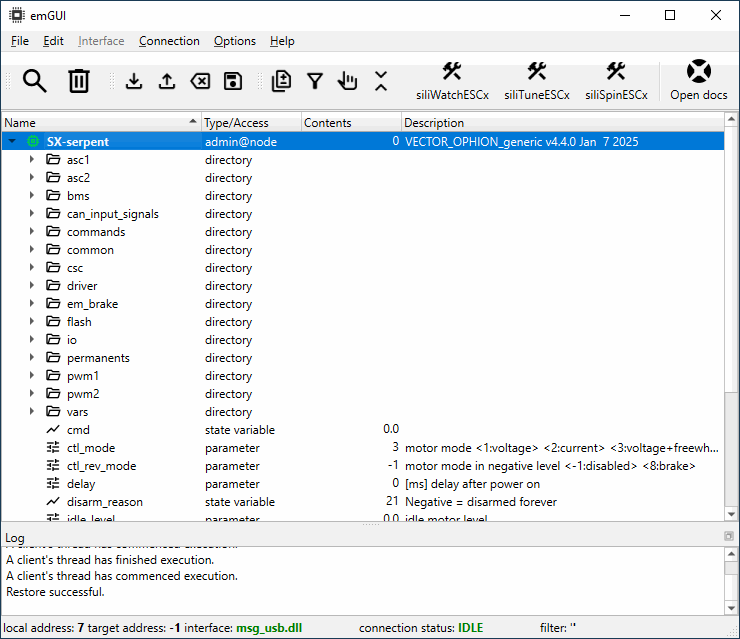Select the io directory row

[x=362, y=339]
